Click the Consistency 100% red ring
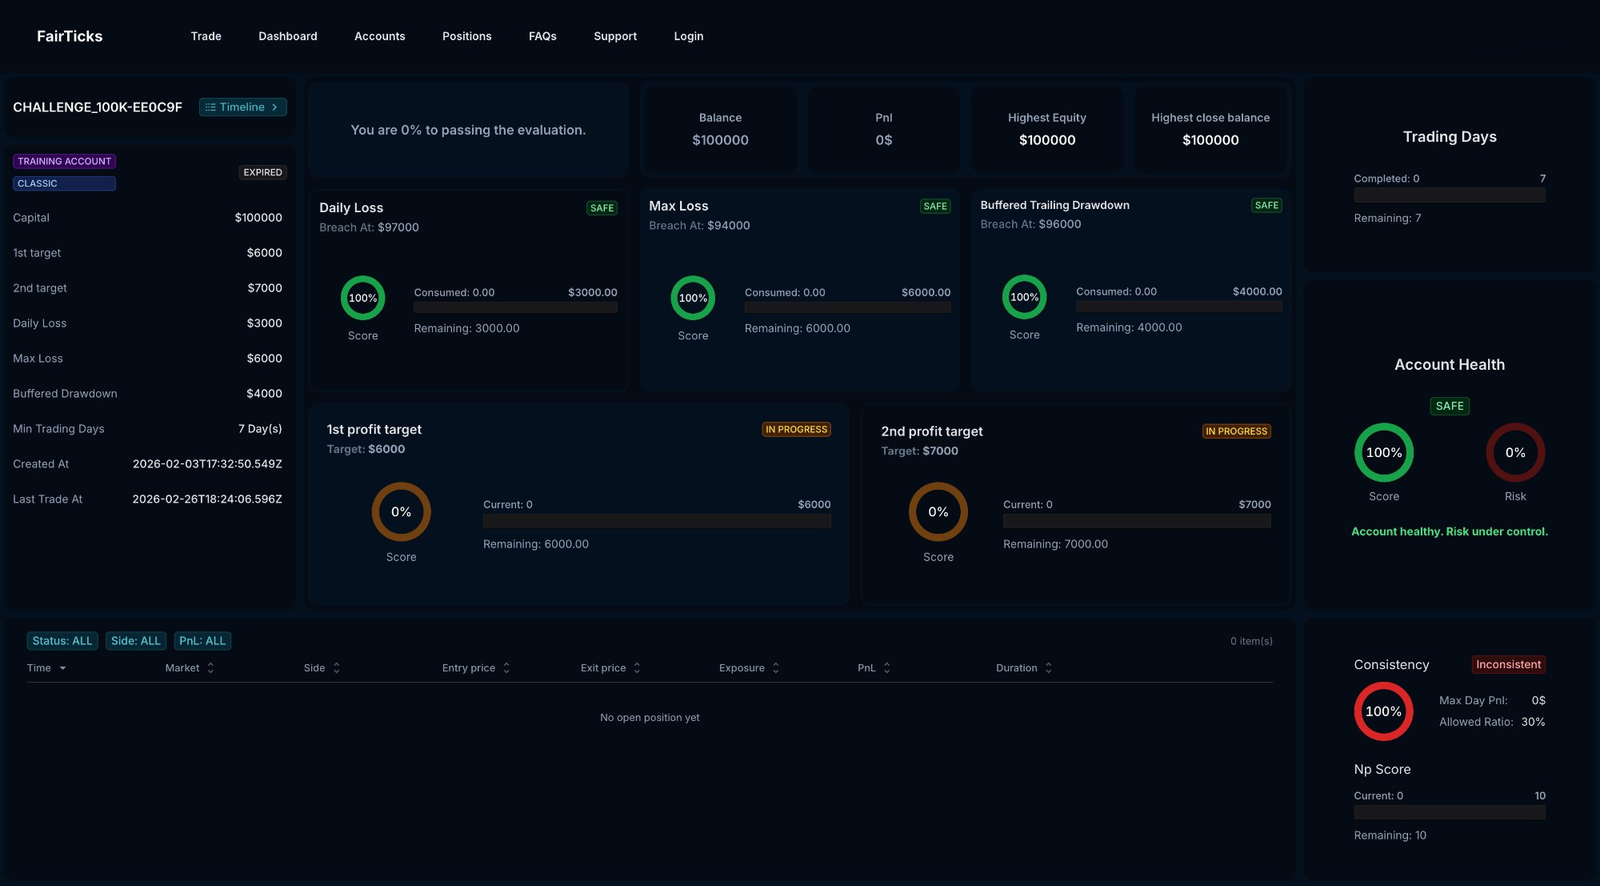The image size is (1600, 886). click(x=1384, y=712)
